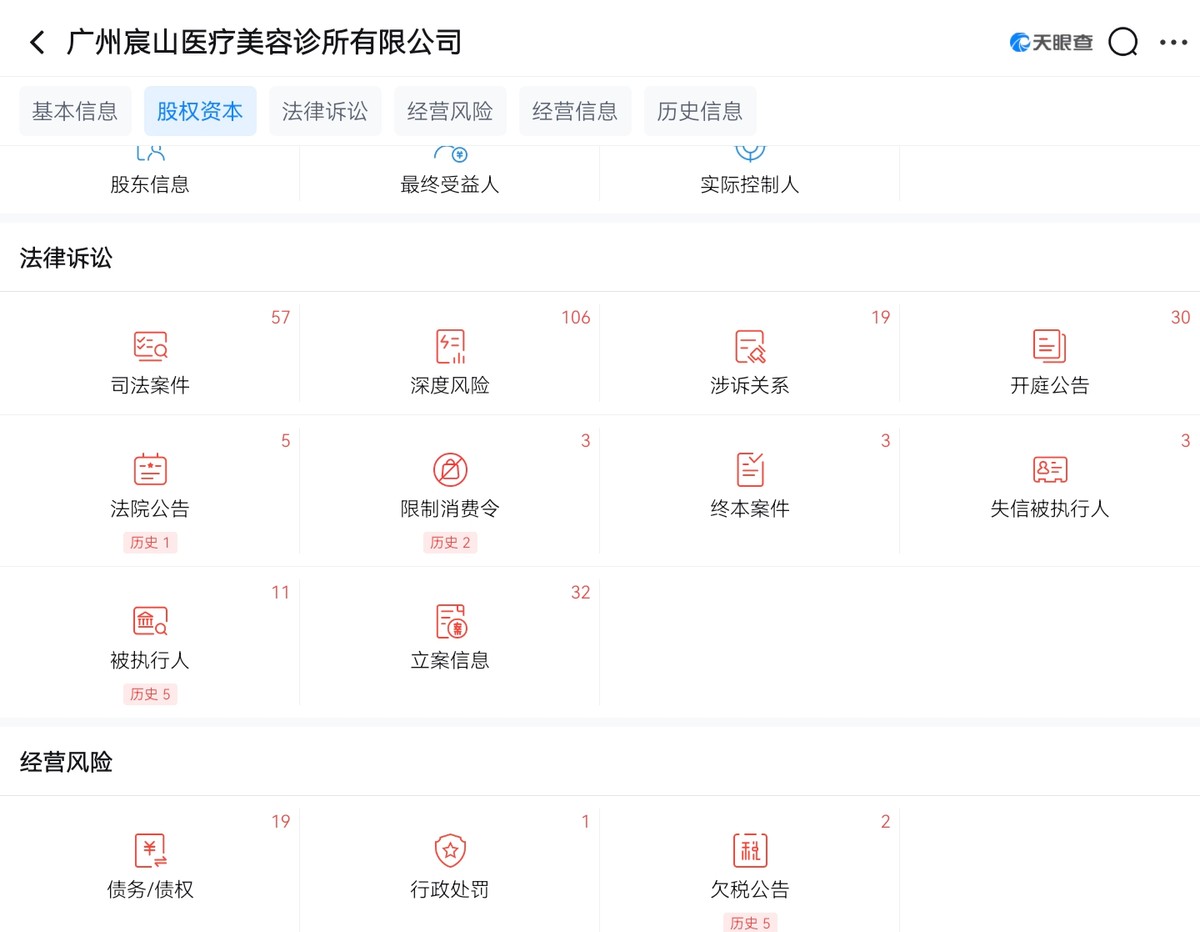Image resolution: width=1200 pixels, height=932 pixels.
Task: Click the 历史 2 badge under 限制消费令
Action: [x=450, y=543]
